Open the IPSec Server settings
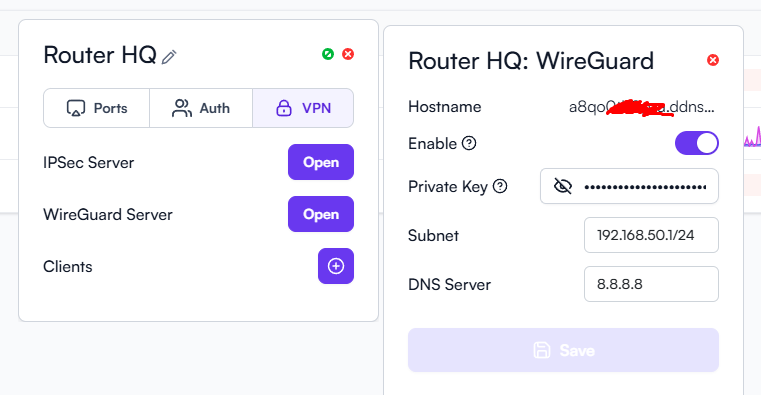This screenshot has width=761, height=395. [x=321, y=162]
